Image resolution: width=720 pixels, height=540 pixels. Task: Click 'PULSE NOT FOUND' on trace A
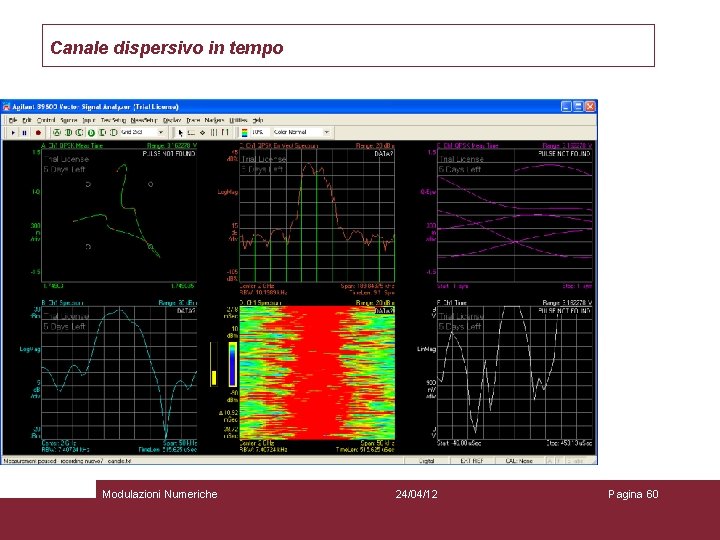[x=169, y=153]
